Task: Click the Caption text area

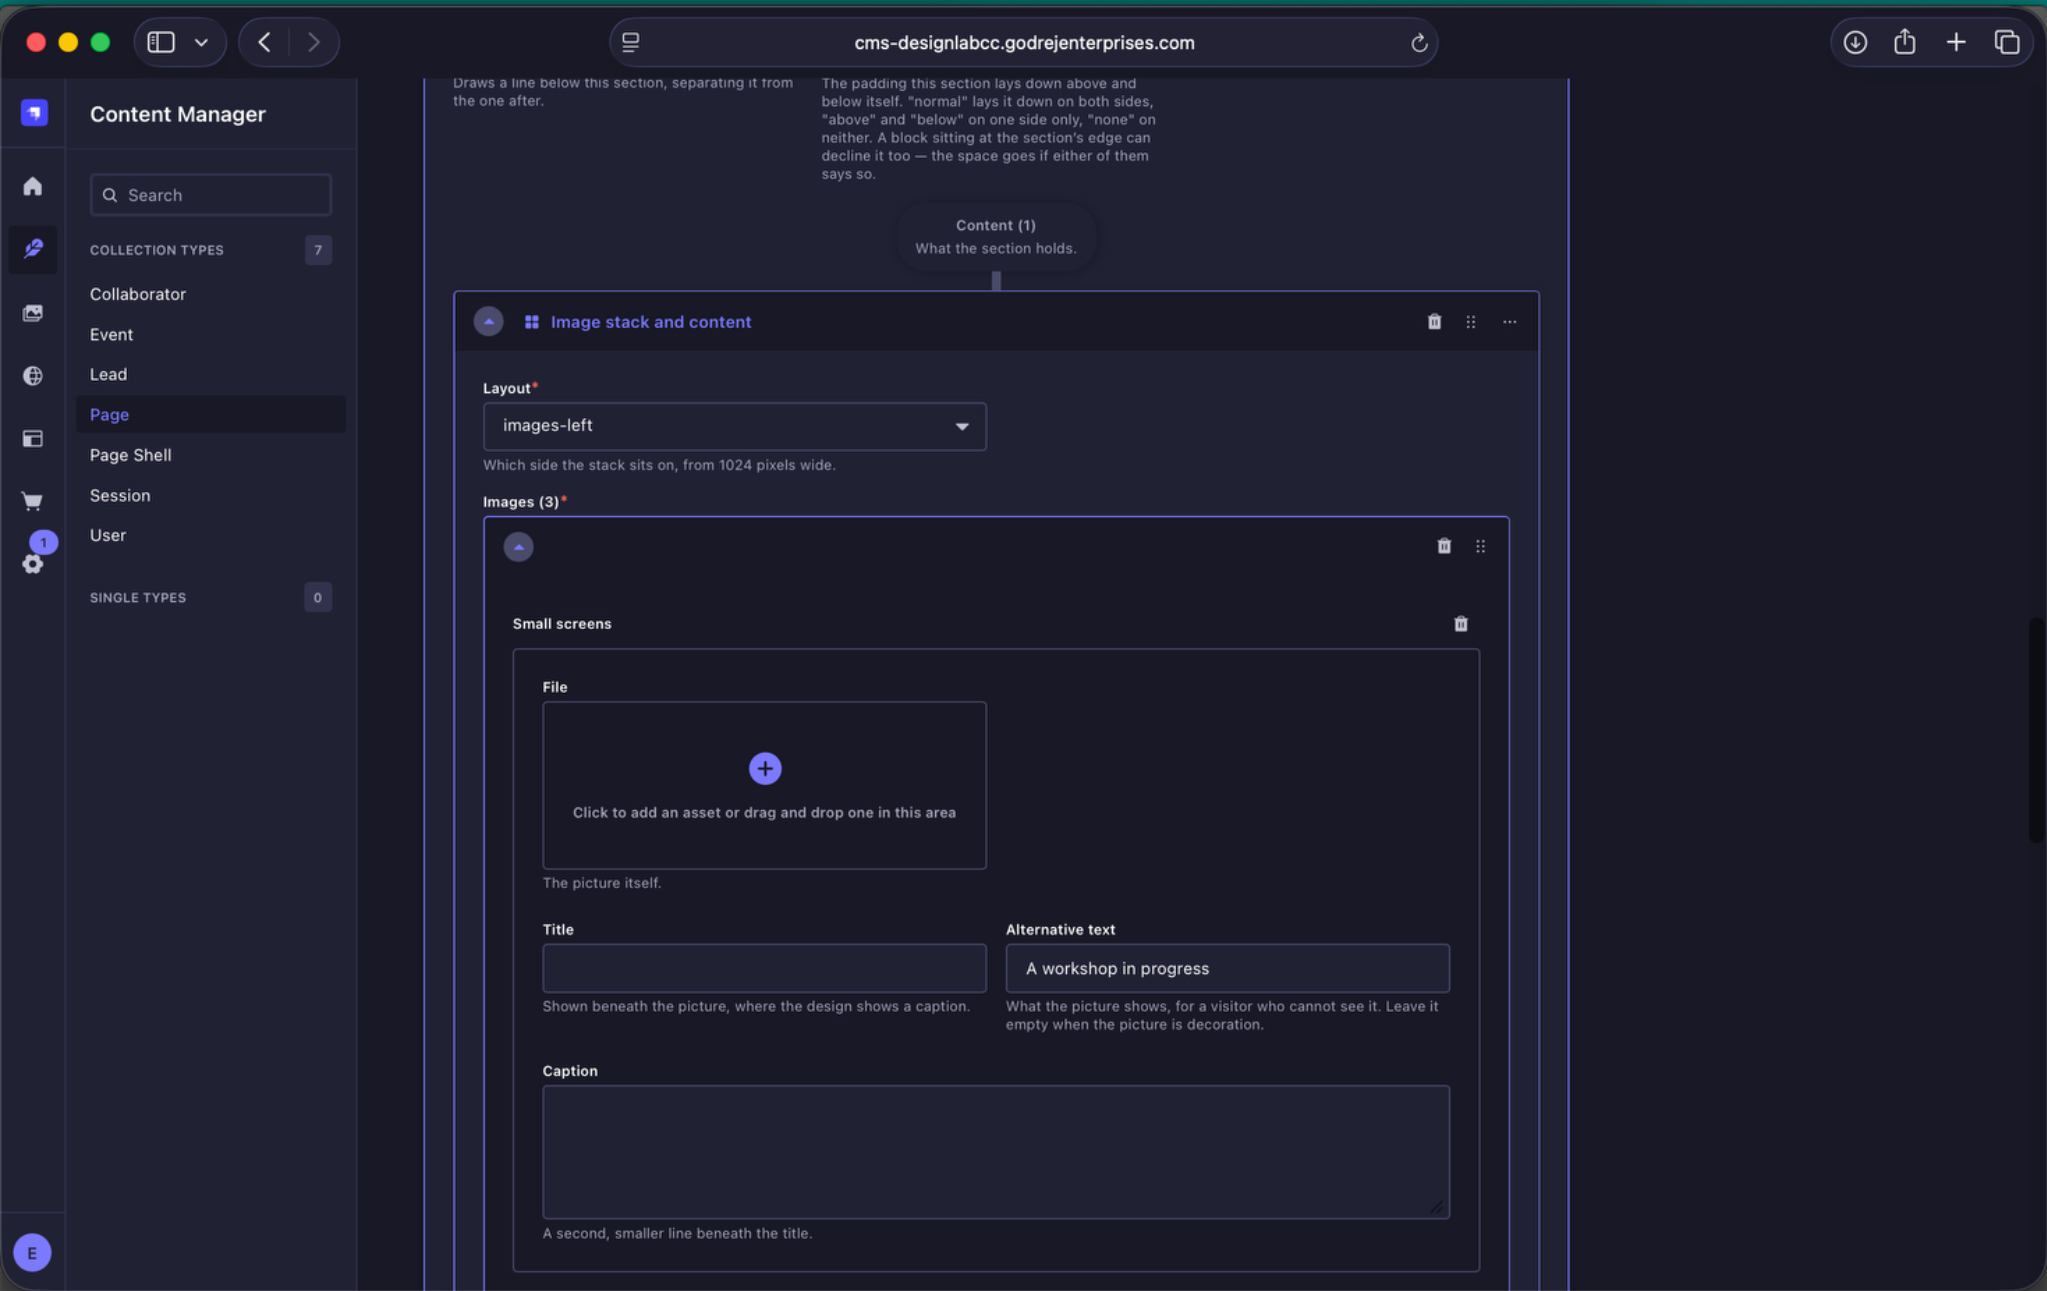Action: 996,1152
